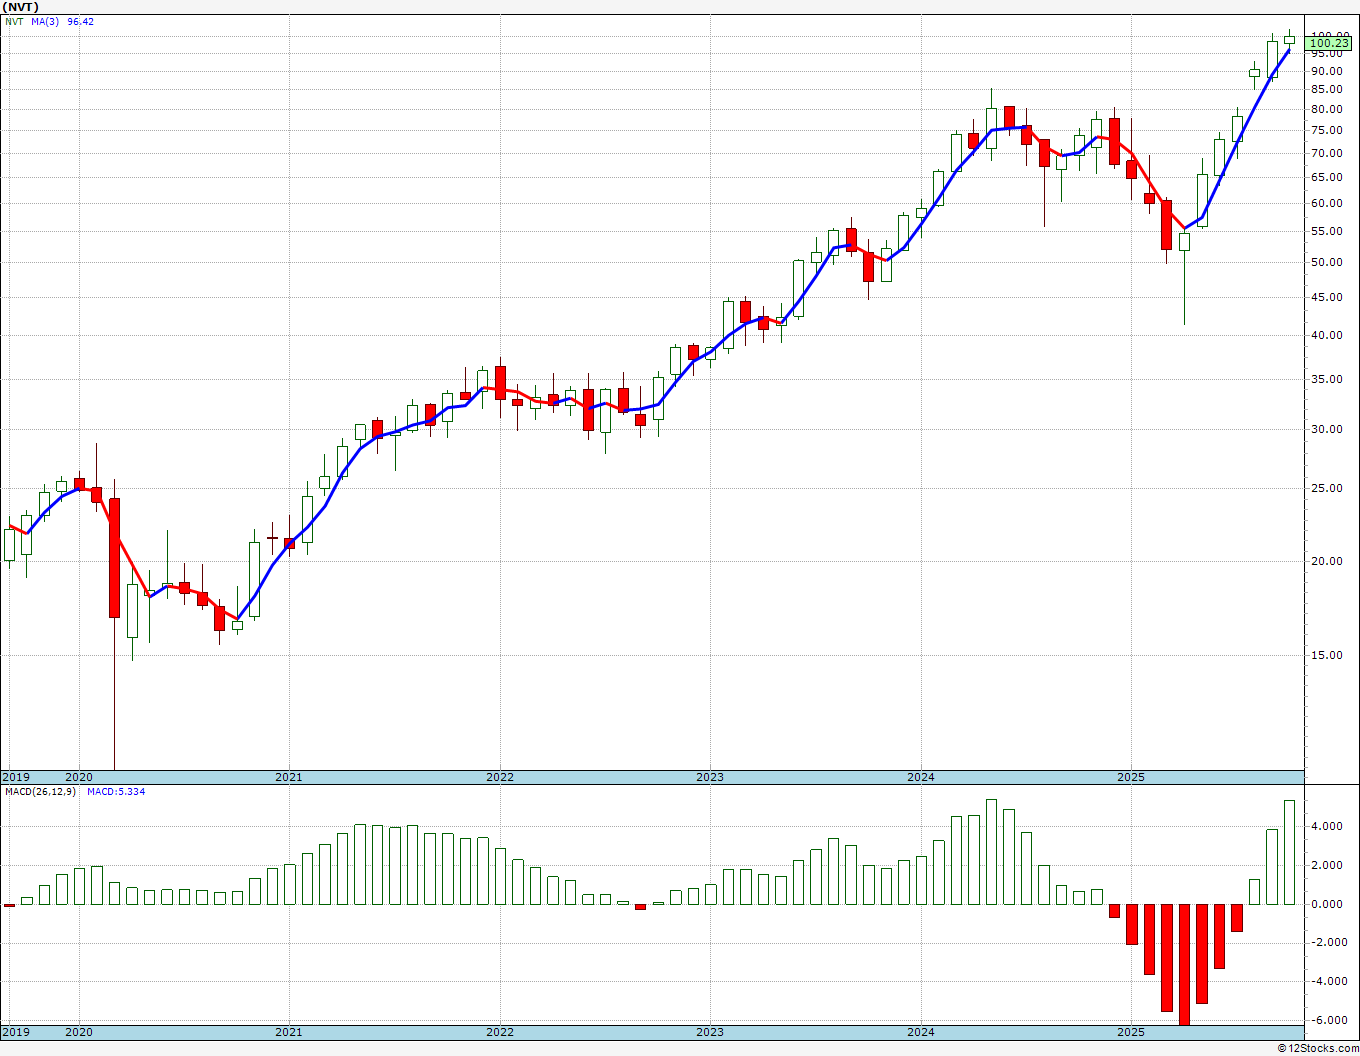Select the 95.00 price axis label
1360x1056 pixels.
click(x=1326, y=54)
